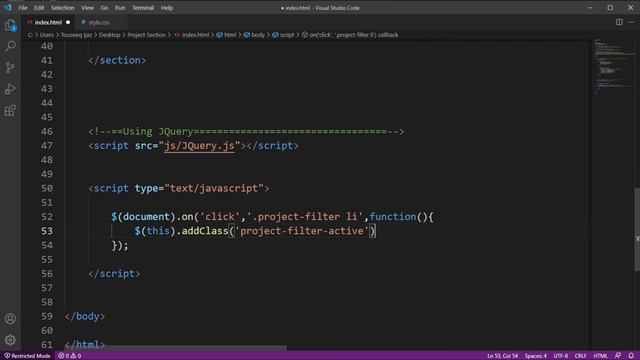Open the Terminal menu

click(143, 8)
